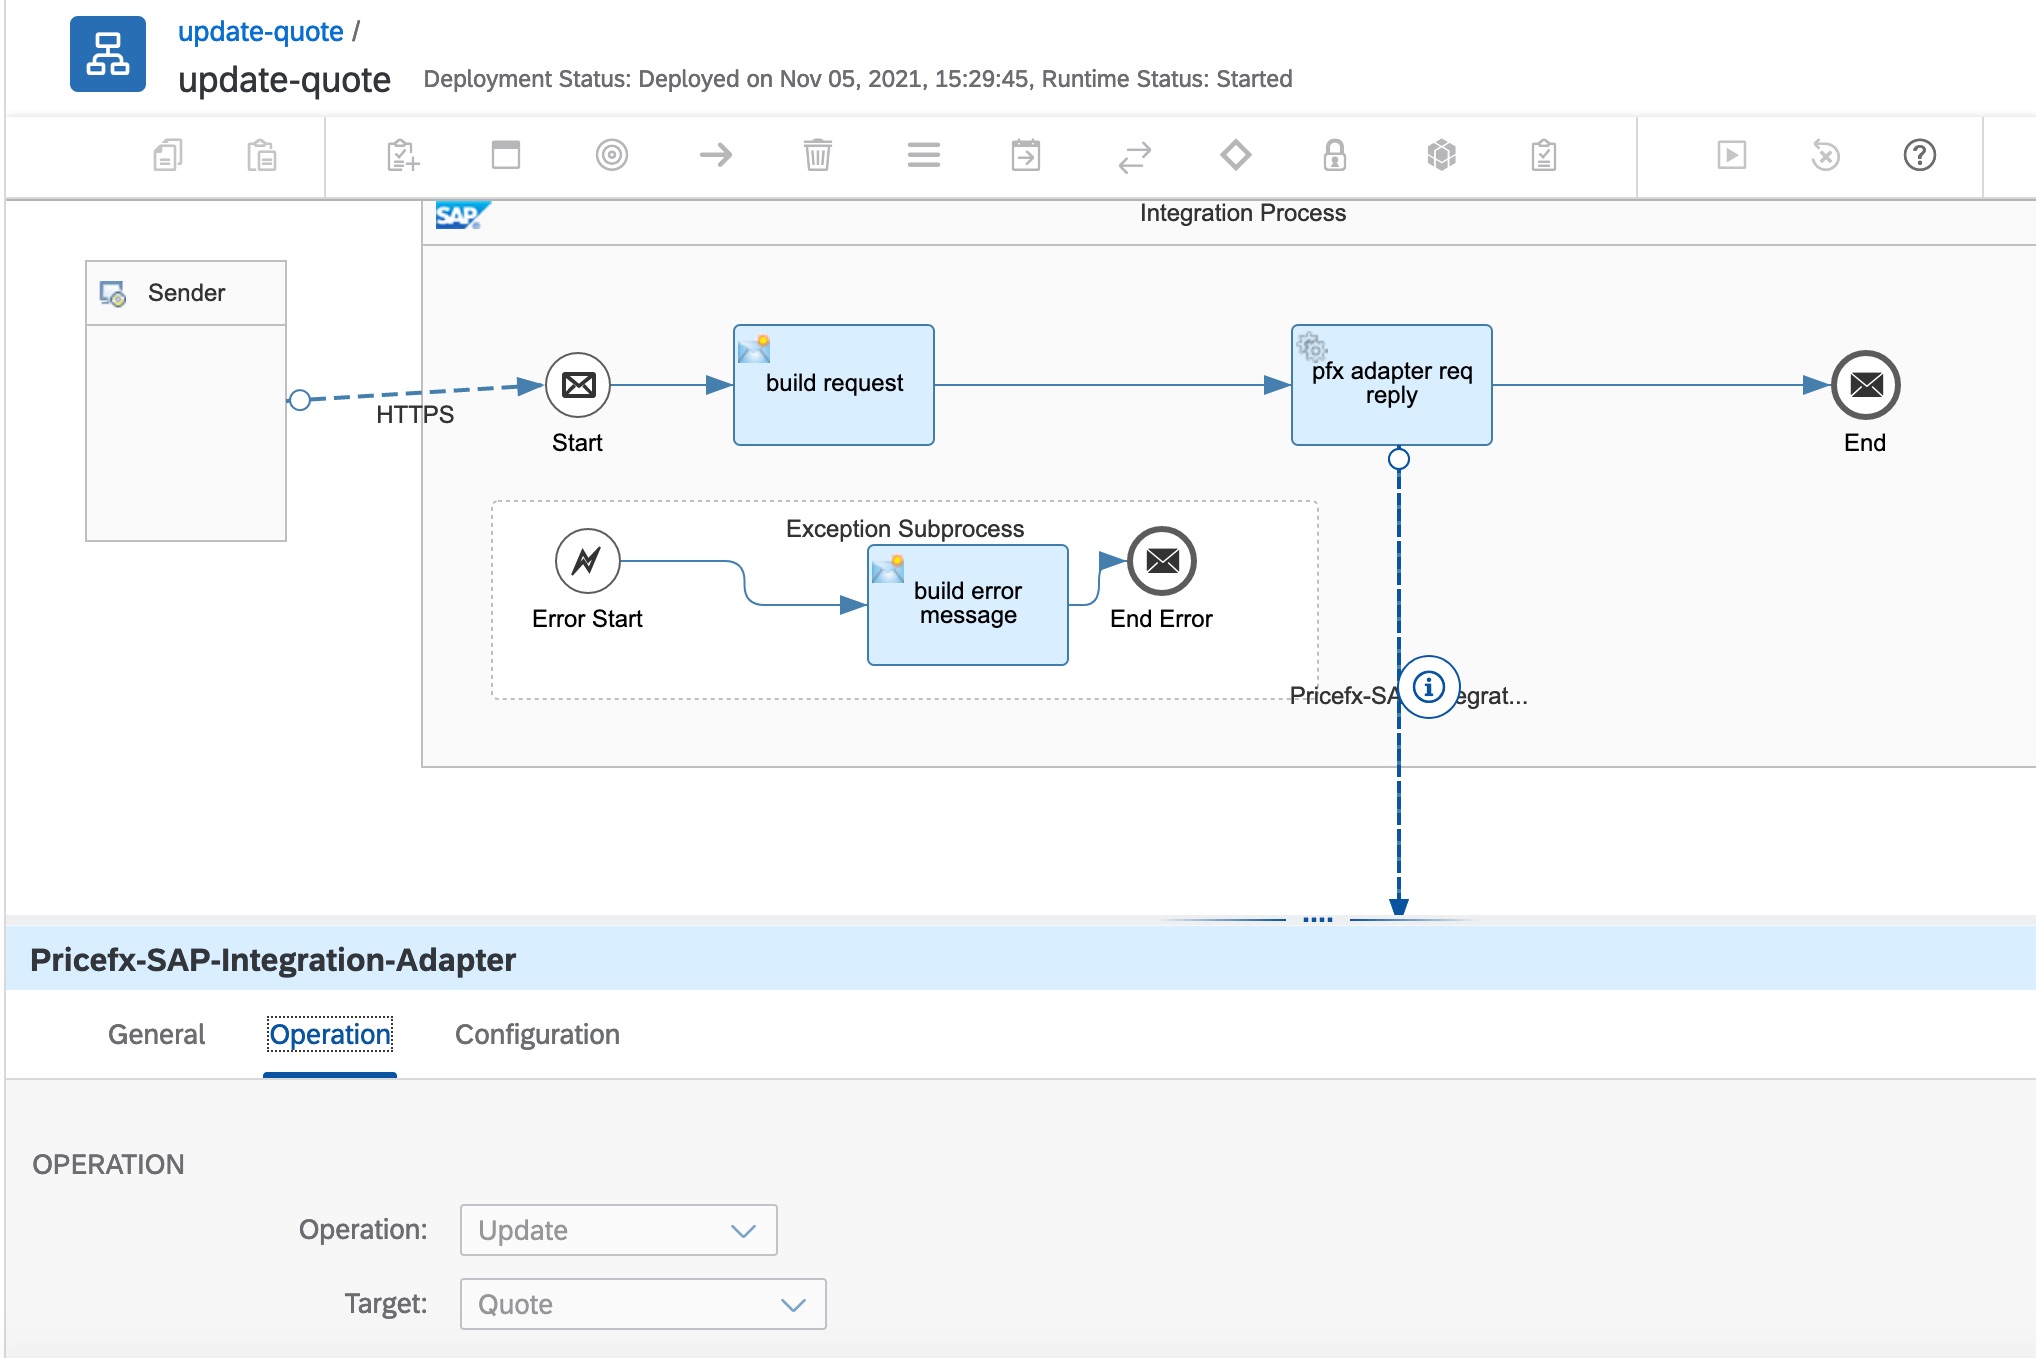Click the paste icon in toolbar
This screenshot has width=2036, height=1358.
coord(261,155)
